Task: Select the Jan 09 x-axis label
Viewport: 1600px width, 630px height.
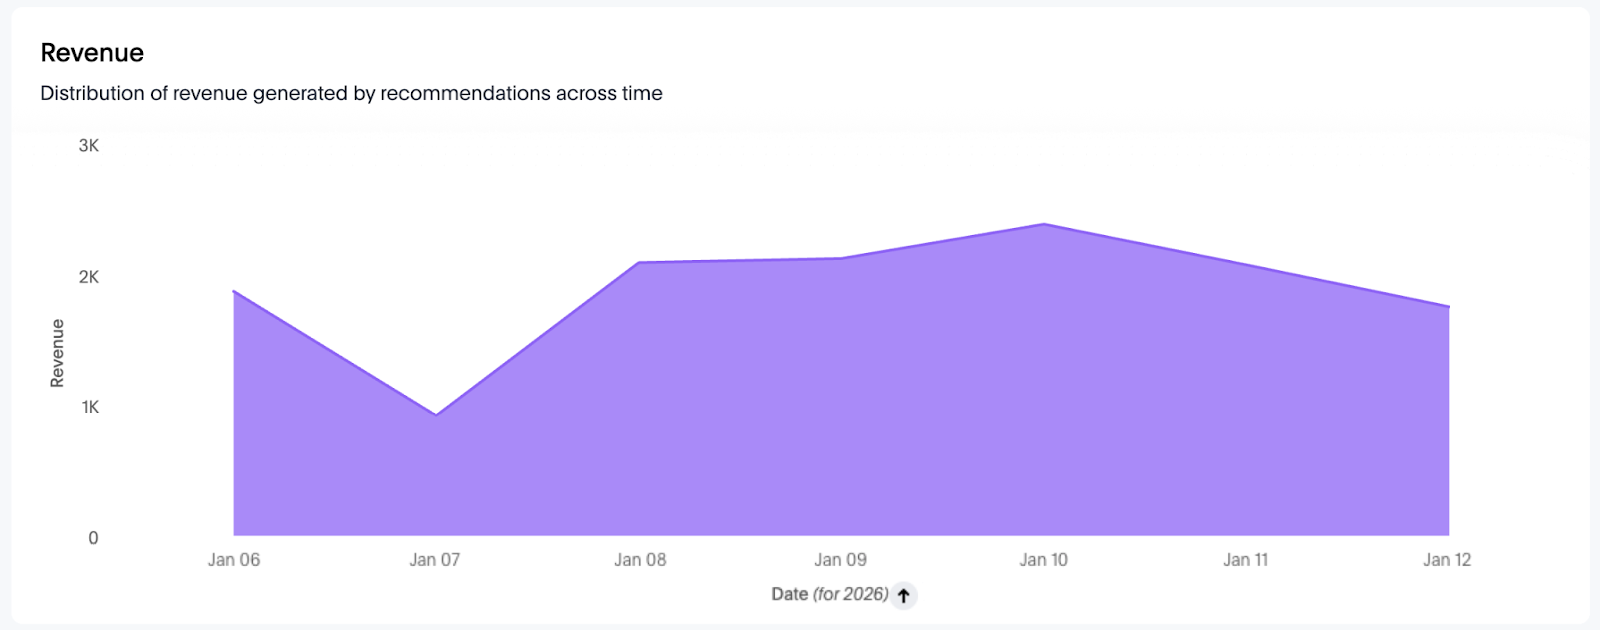Action: click(x=840, y=560)
